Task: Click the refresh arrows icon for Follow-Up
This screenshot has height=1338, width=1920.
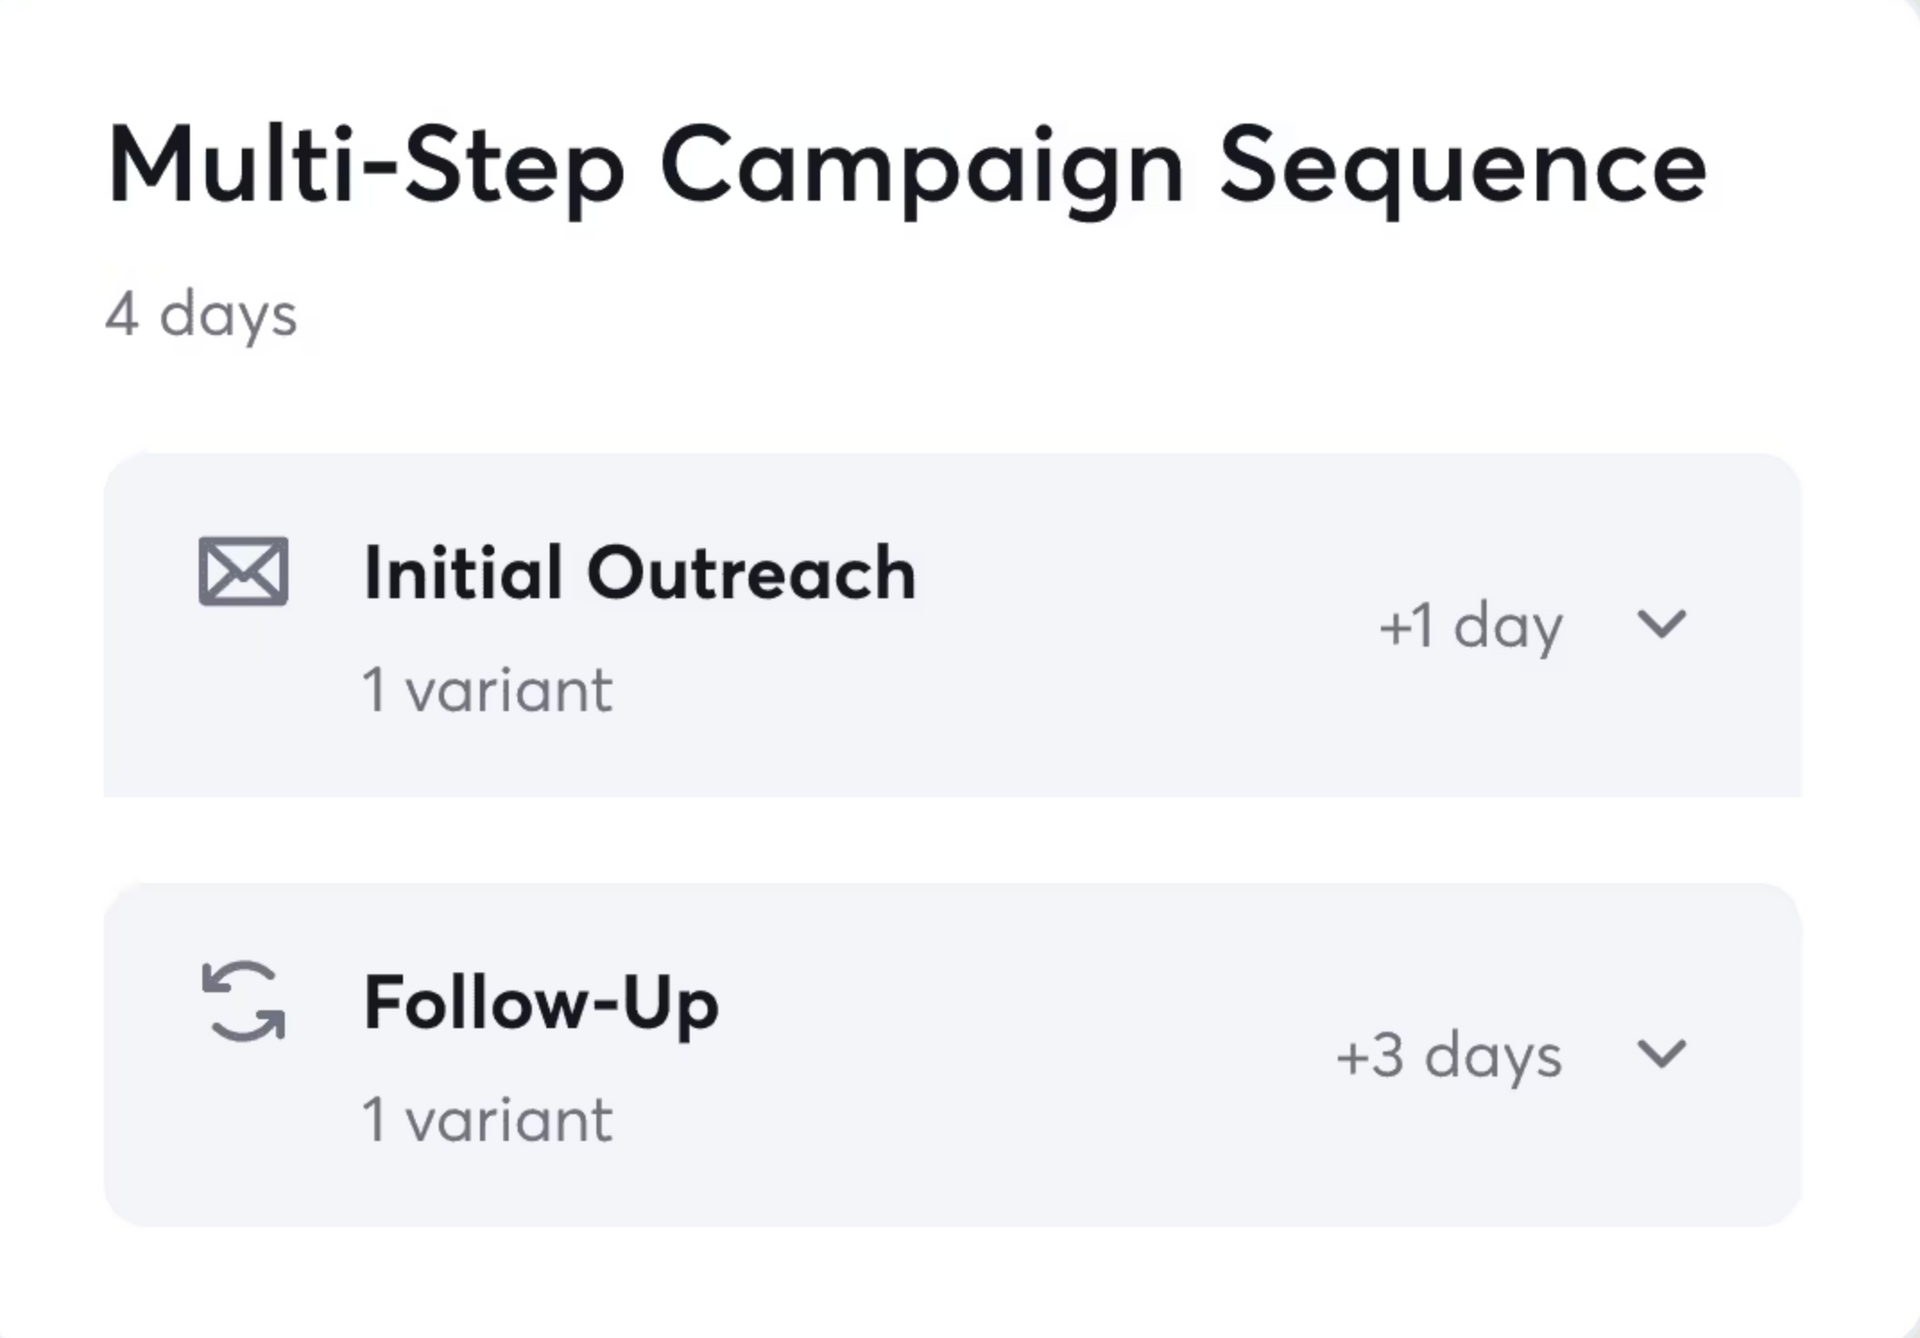Action: click(x=243, y=1001)
